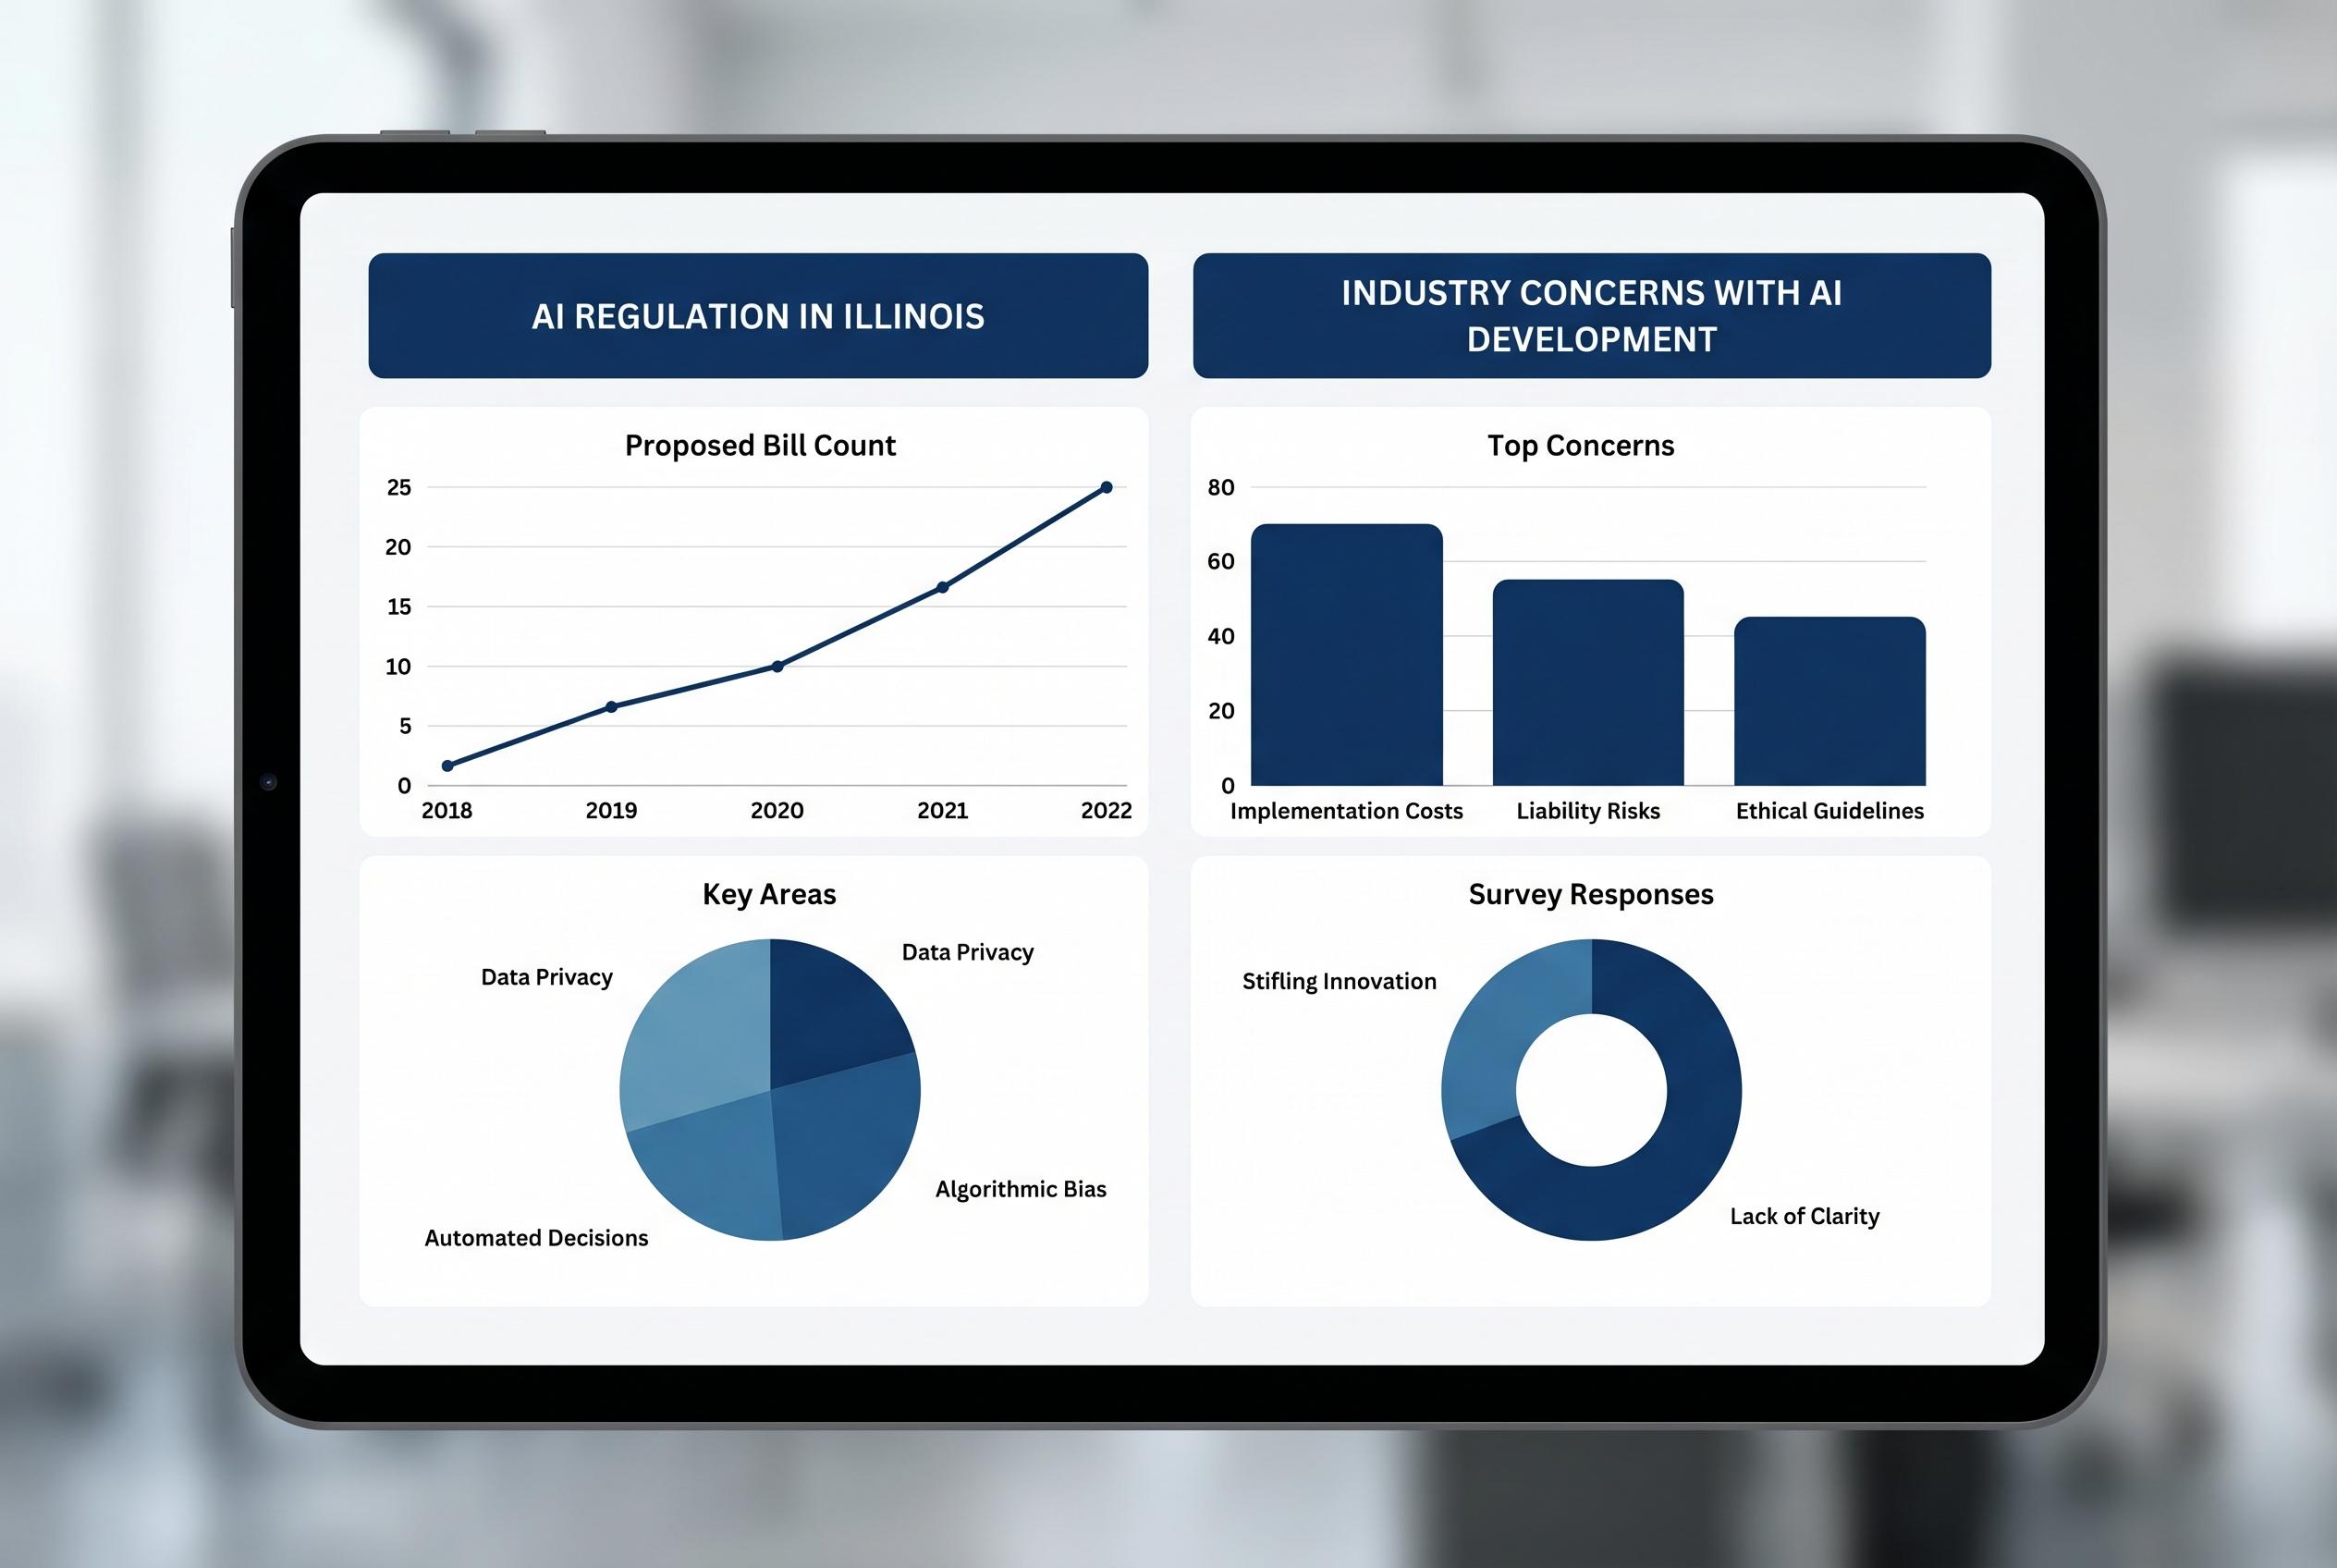Click the Survey Responses chart title
The image size is (2337, 1568).
(x=1590, y=894)
